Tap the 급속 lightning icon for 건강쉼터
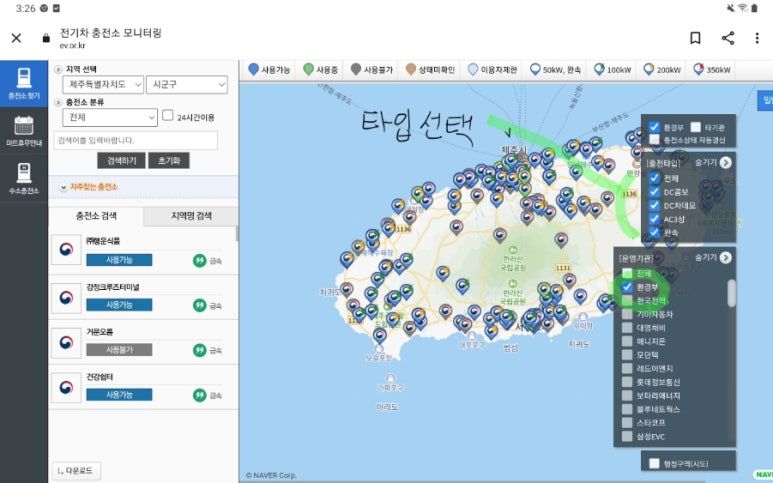 tap(200, 395)
